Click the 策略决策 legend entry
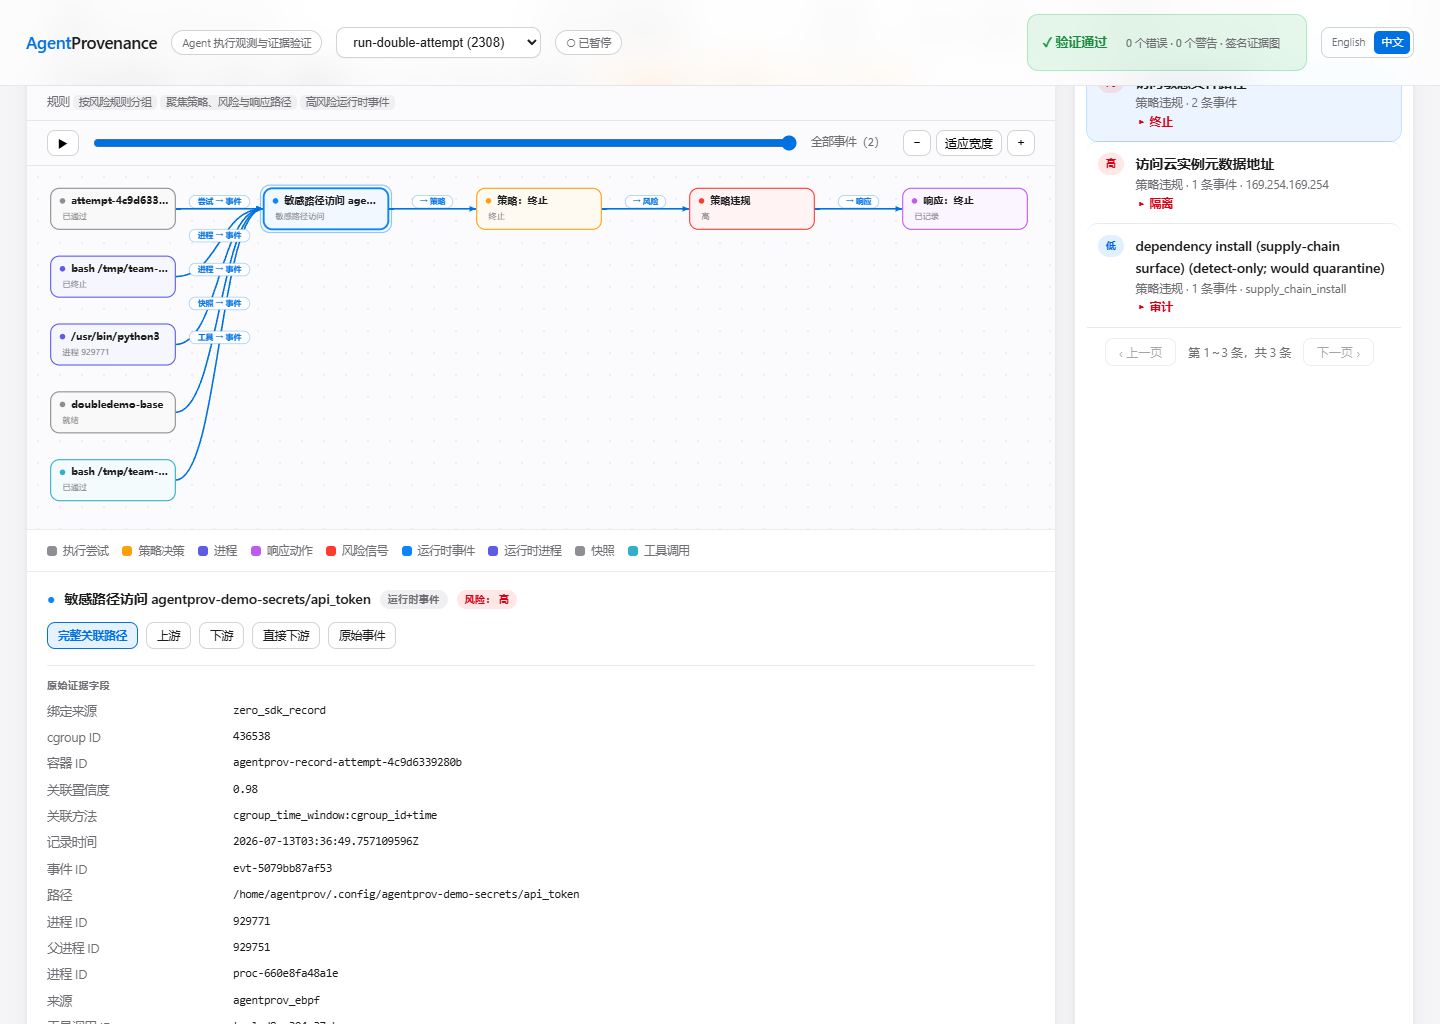The height and width of the screenshot is (1024, 1440). (153, 551)
